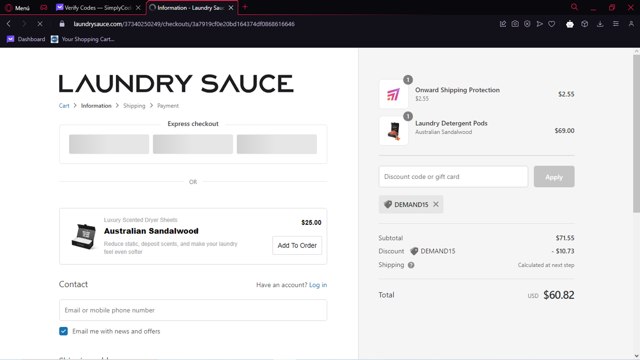The width and height of the screenshot is (640, 360).
Task: Open the Opera Menu button
Action: [17, 8]
